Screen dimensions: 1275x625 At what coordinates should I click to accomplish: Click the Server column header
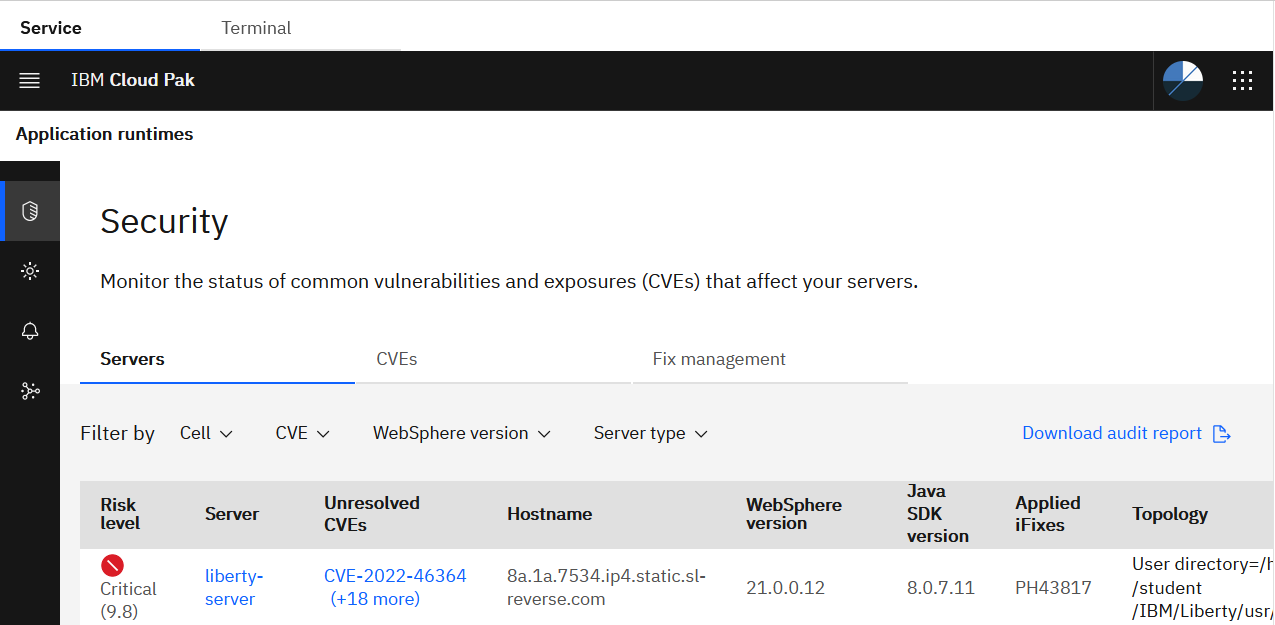pyautogui.click(x=232, y=514)
